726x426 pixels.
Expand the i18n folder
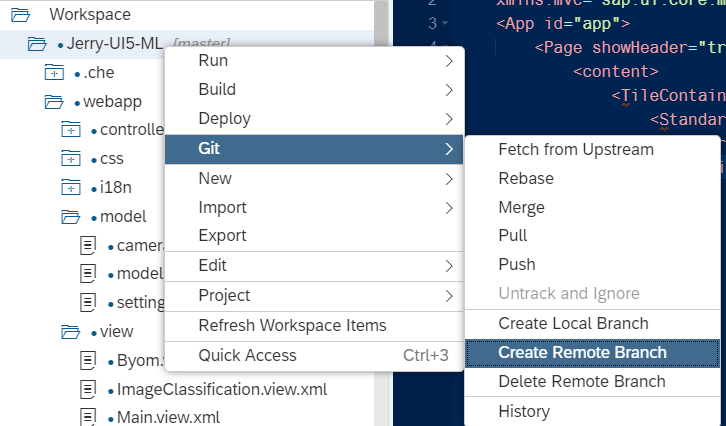(70, 188)
